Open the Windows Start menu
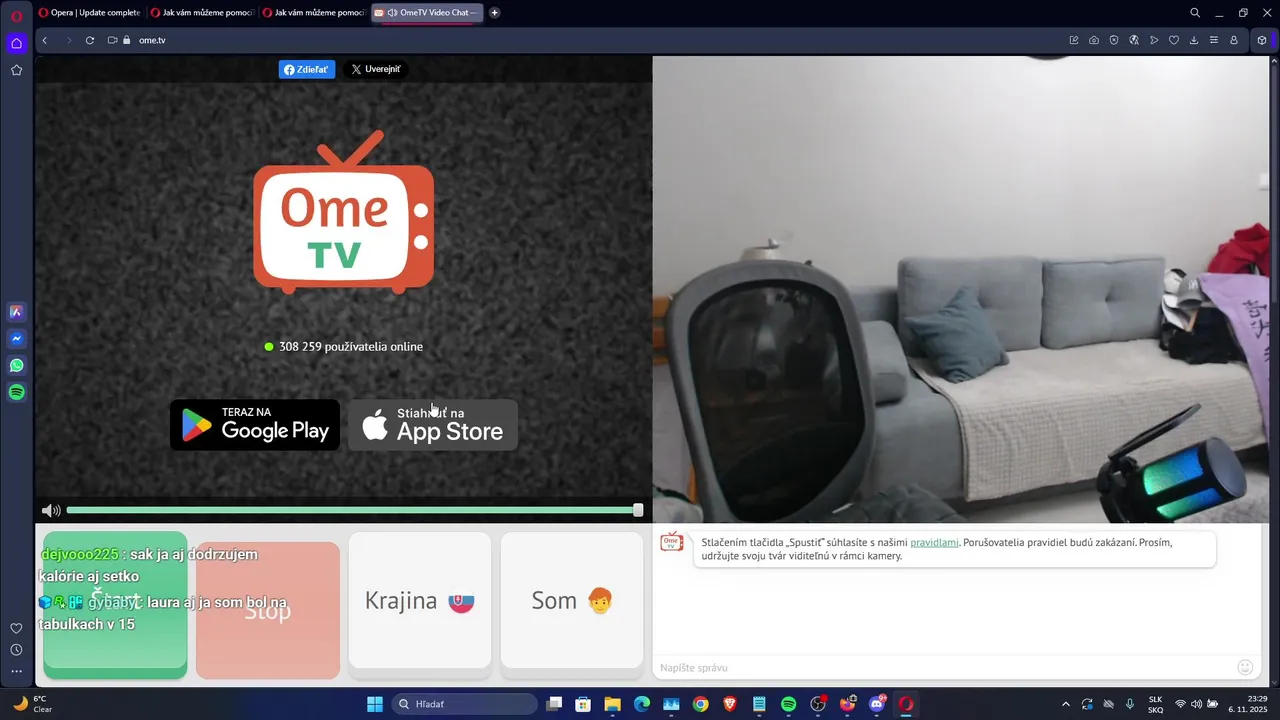 click(x=375, y=704)
